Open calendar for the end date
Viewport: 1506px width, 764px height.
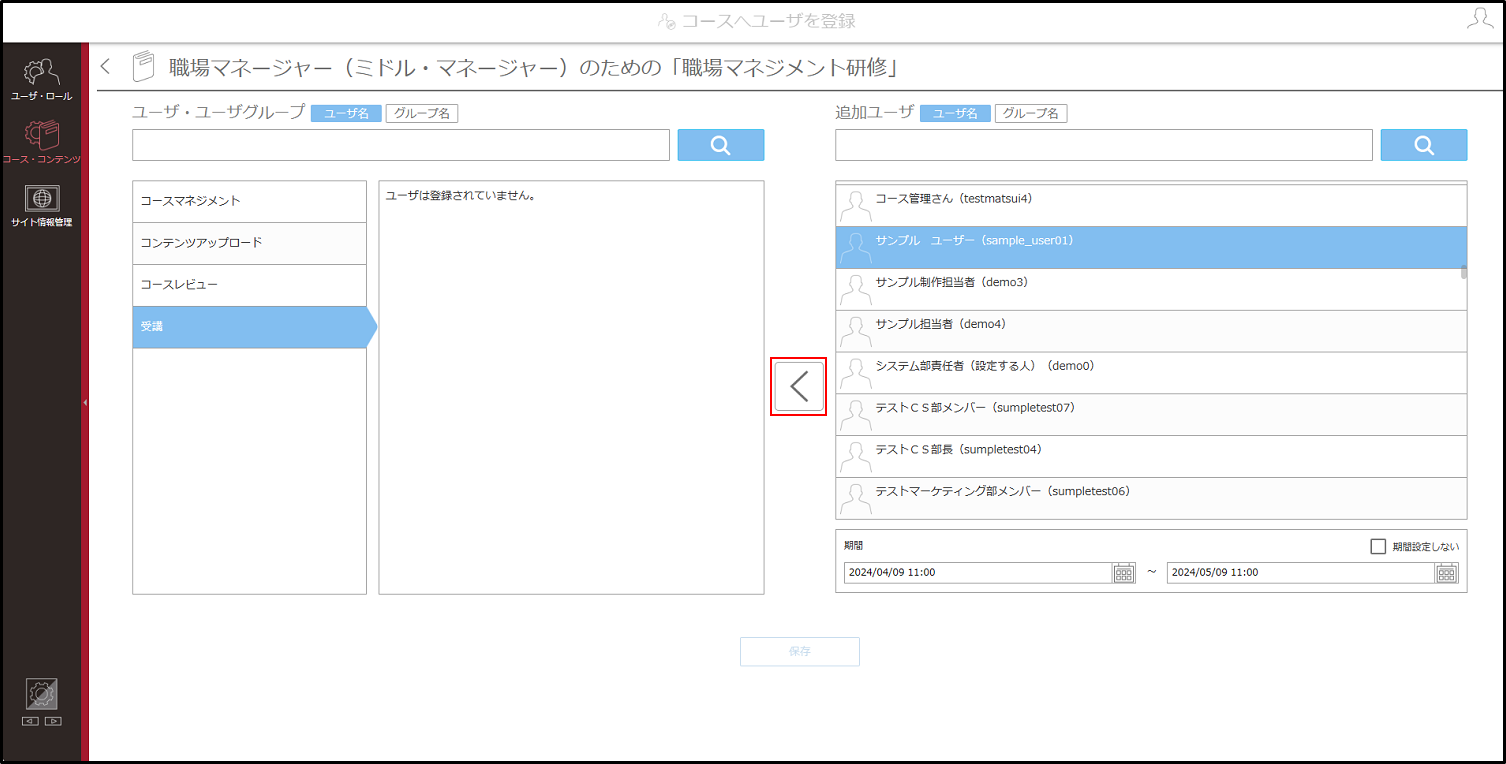pos(1447,573)
